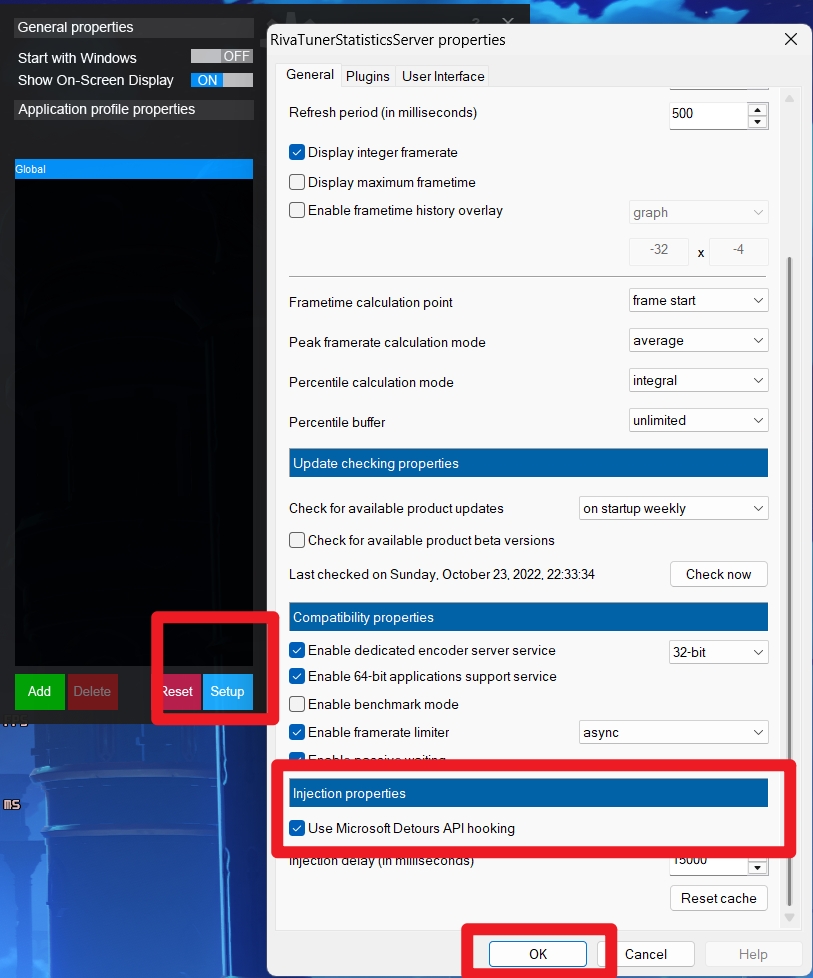Decrease refresh period with down arrow
813x978 pixels.
coord(757,121)
